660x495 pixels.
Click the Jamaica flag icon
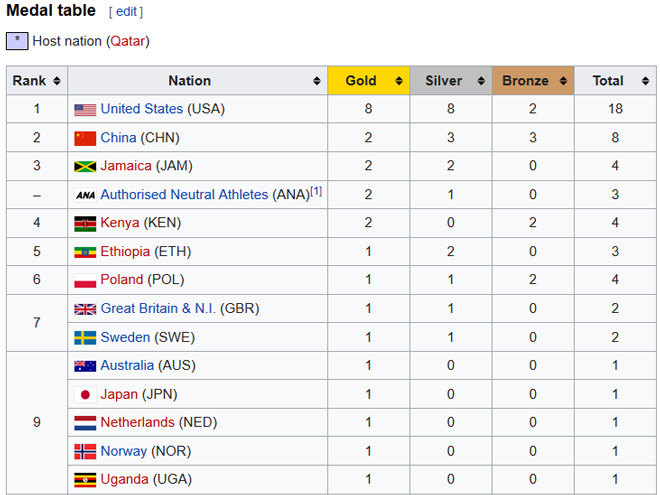(85, 166)
